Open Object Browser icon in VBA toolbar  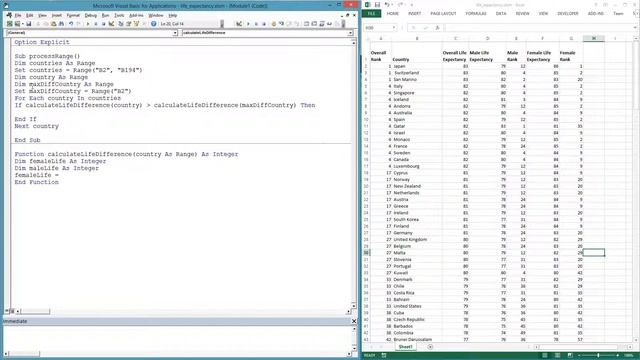[136, 24]
